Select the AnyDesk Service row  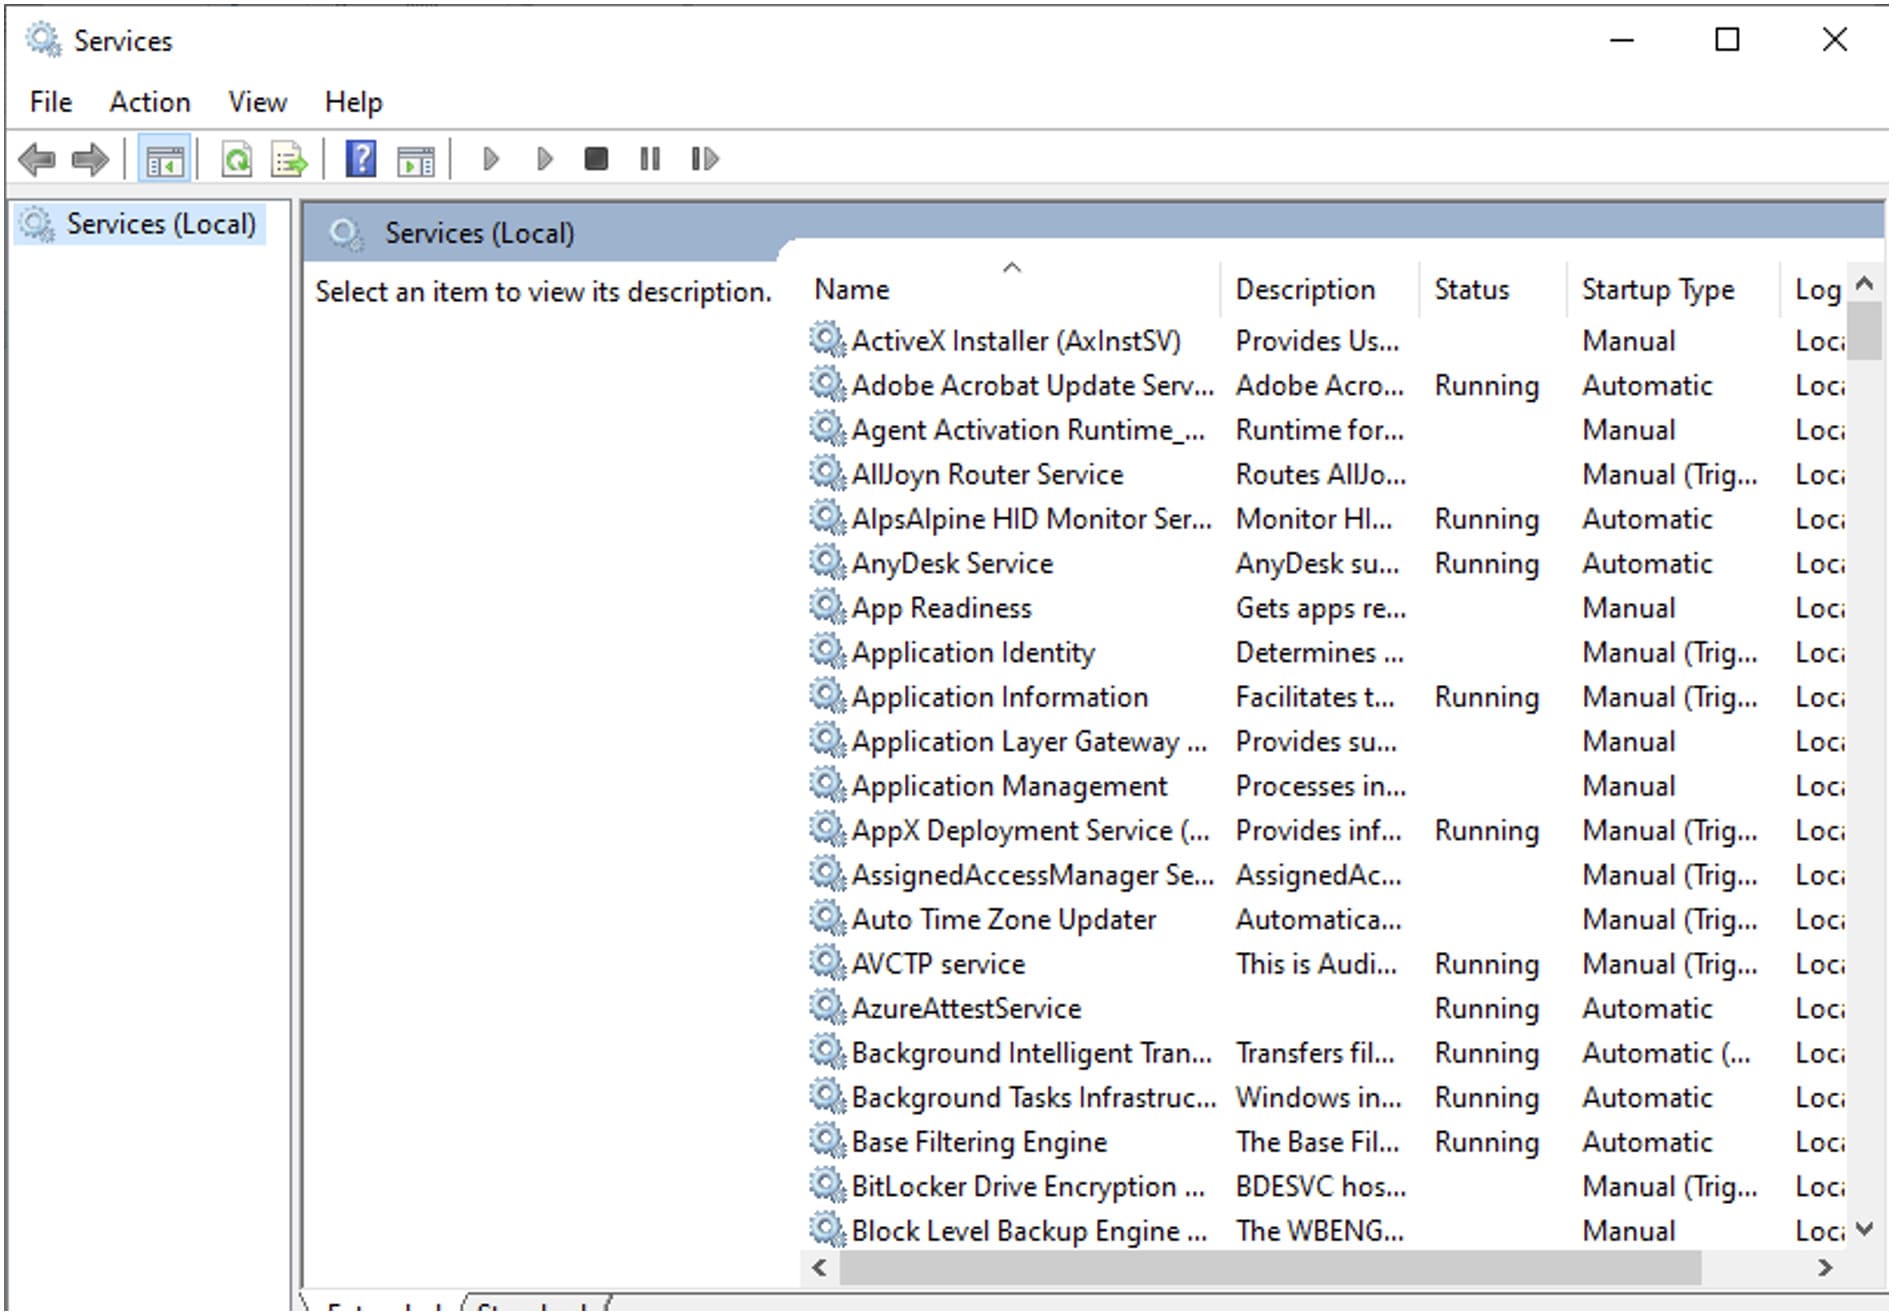point(951,564)
